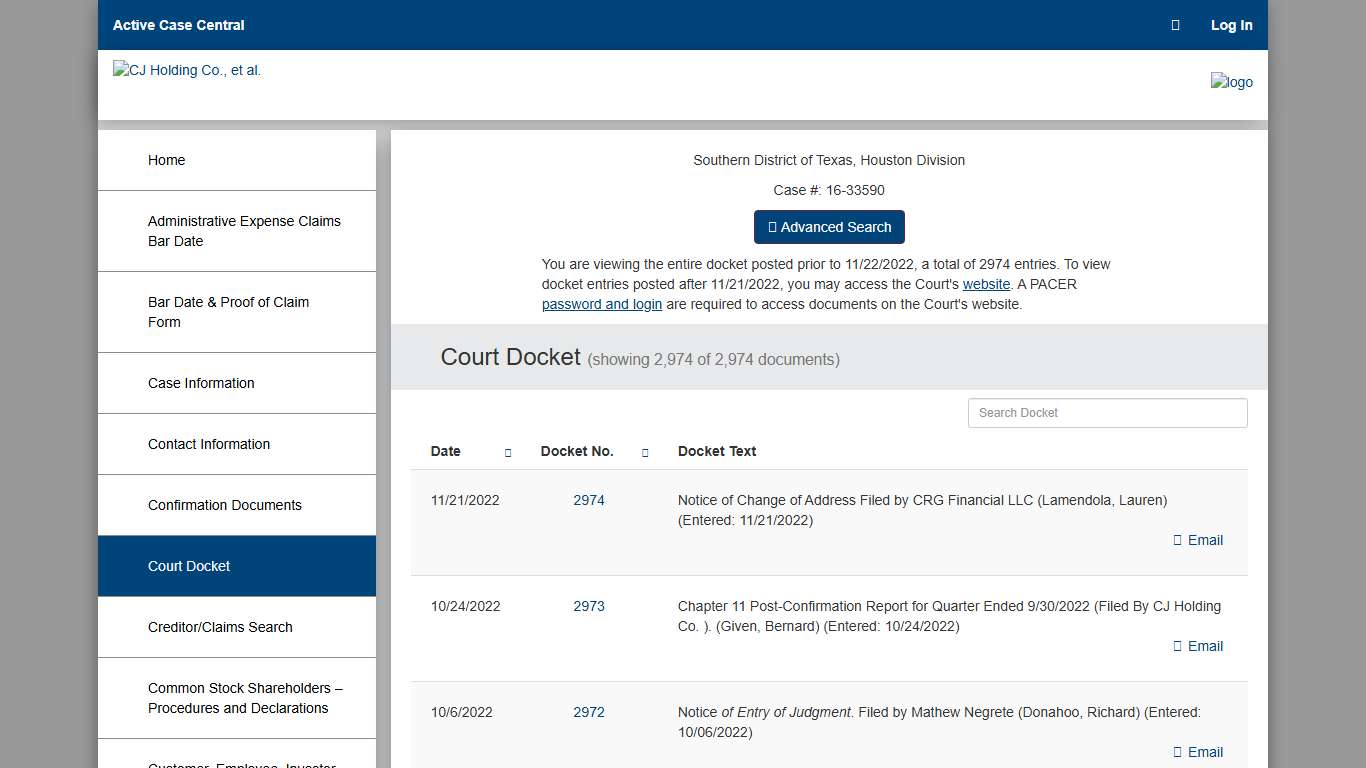Open the Advanced Search dialog

point(829,227)
